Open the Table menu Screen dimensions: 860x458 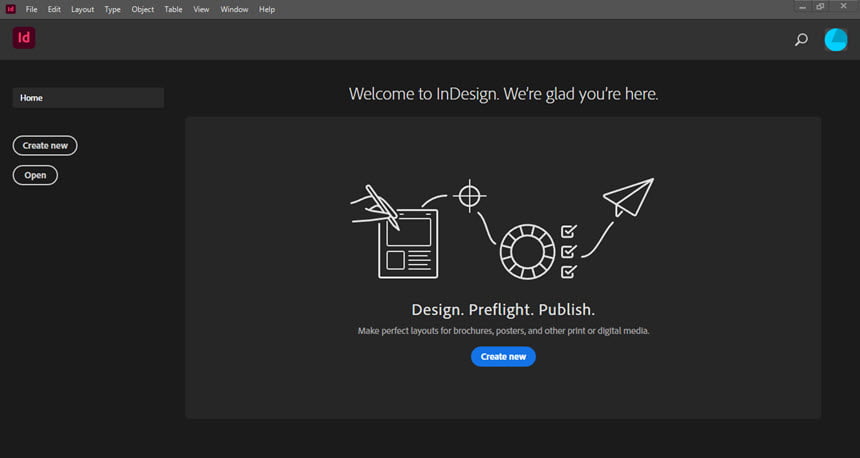[173, 9]
